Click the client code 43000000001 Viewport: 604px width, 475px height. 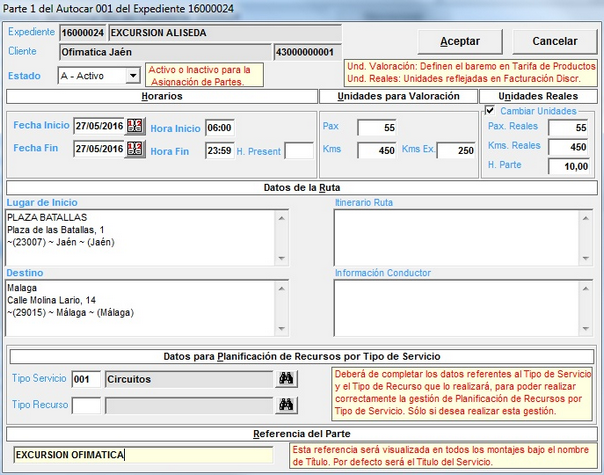pyautogui.click(x=308, y=52)
